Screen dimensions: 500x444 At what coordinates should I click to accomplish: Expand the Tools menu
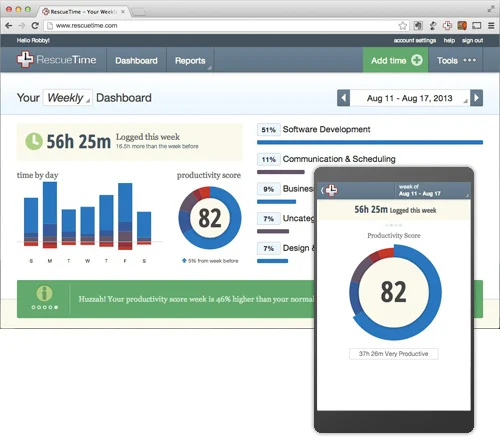point(456,60)
